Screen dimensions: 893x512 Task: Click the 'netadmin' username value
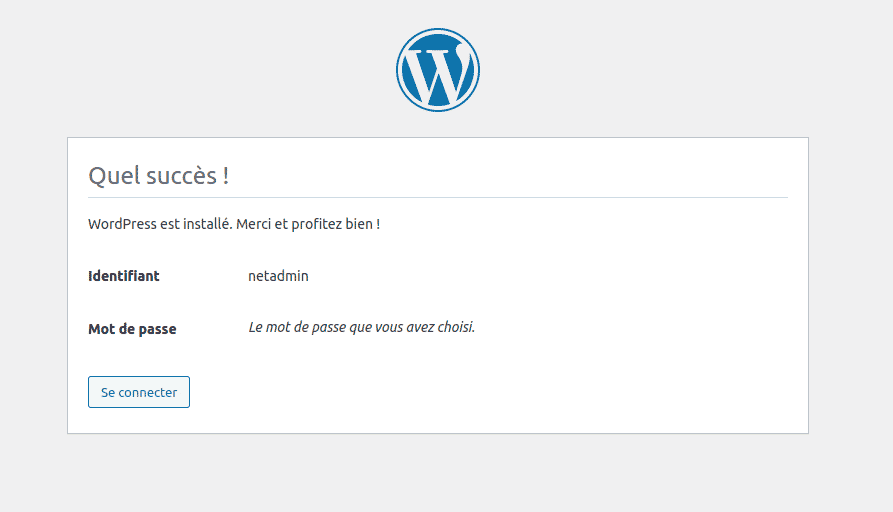278,276
